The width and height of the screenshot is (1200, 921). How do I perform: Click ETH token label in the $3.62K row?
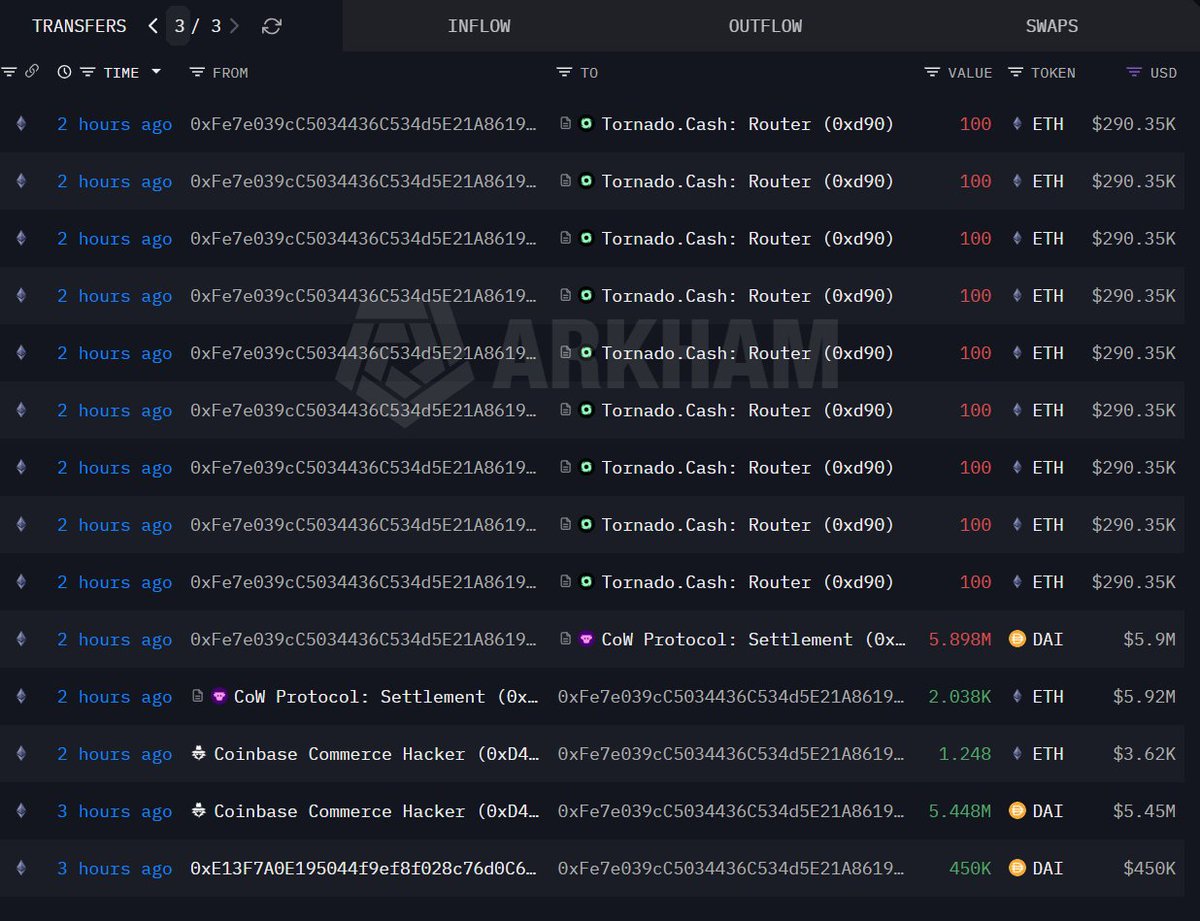1048,754
